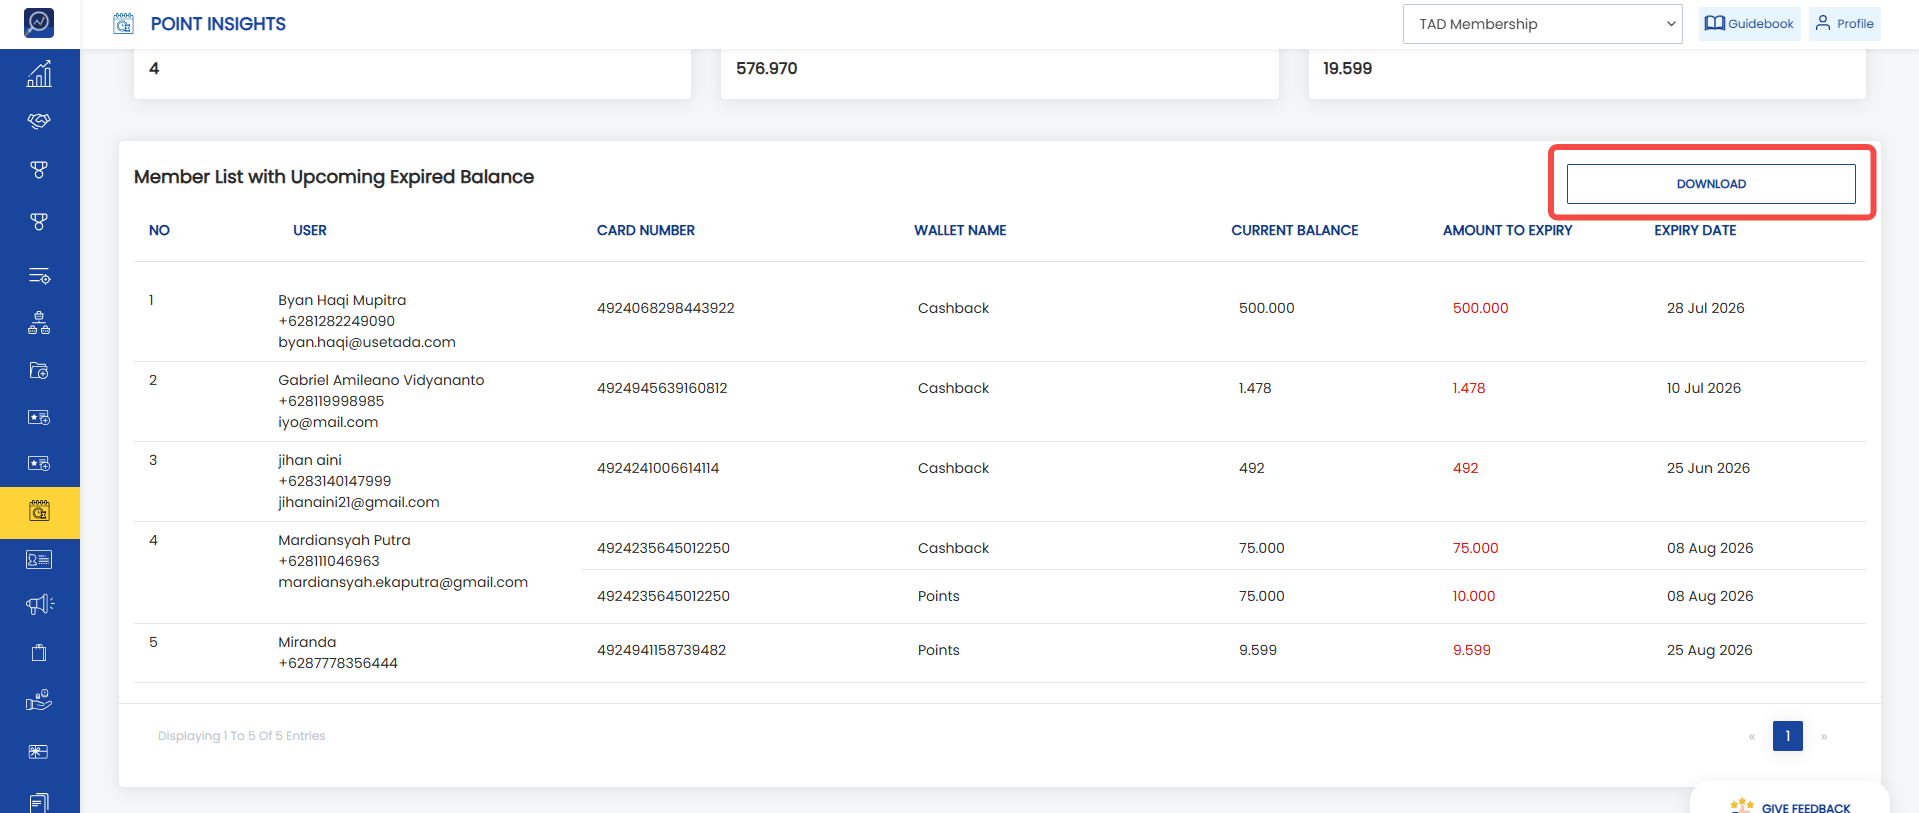Click card number 4924068298443922
Image resolution: width=1919 pixels, height=813 pixels.
coord(666,308)
